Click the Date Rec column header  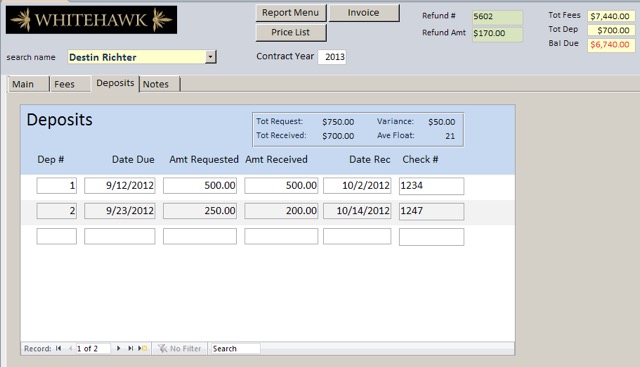click(369, 160)
